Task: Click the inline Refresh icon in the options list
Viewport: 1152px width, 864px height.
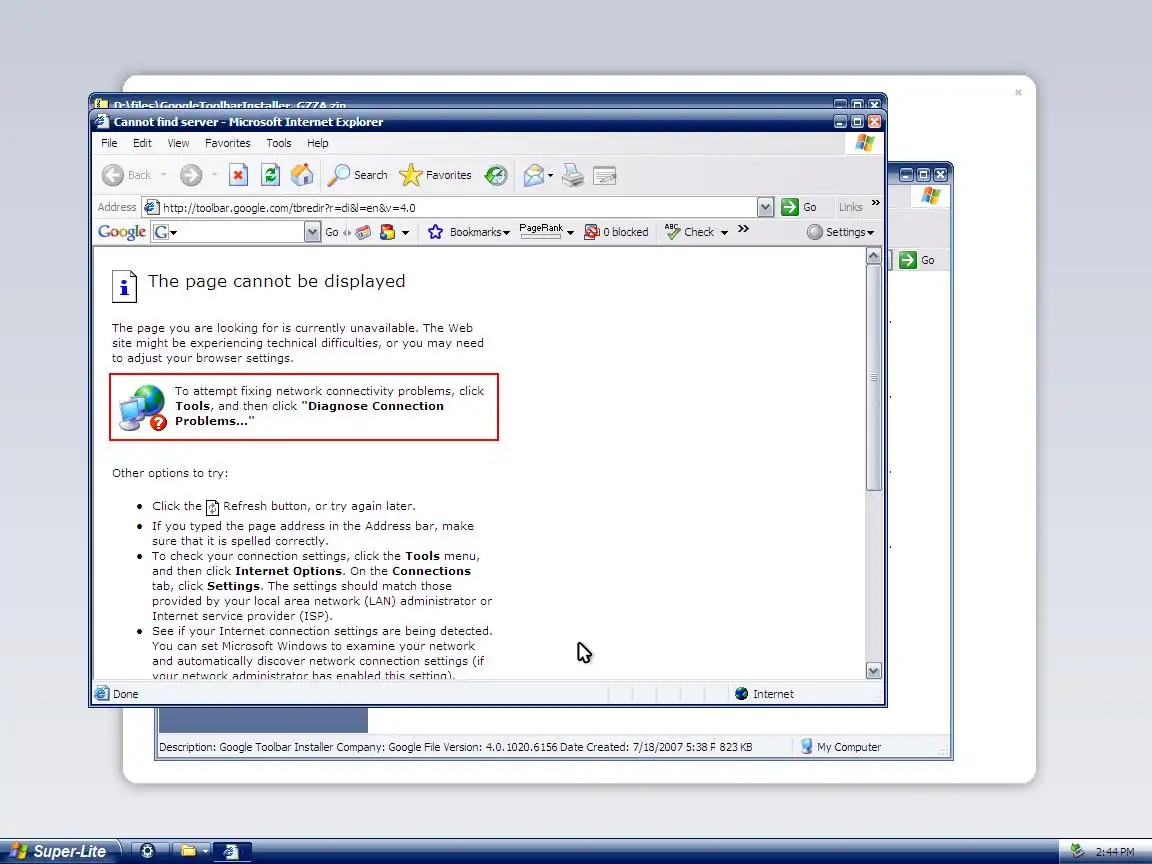Action: (x=212, y=507)
